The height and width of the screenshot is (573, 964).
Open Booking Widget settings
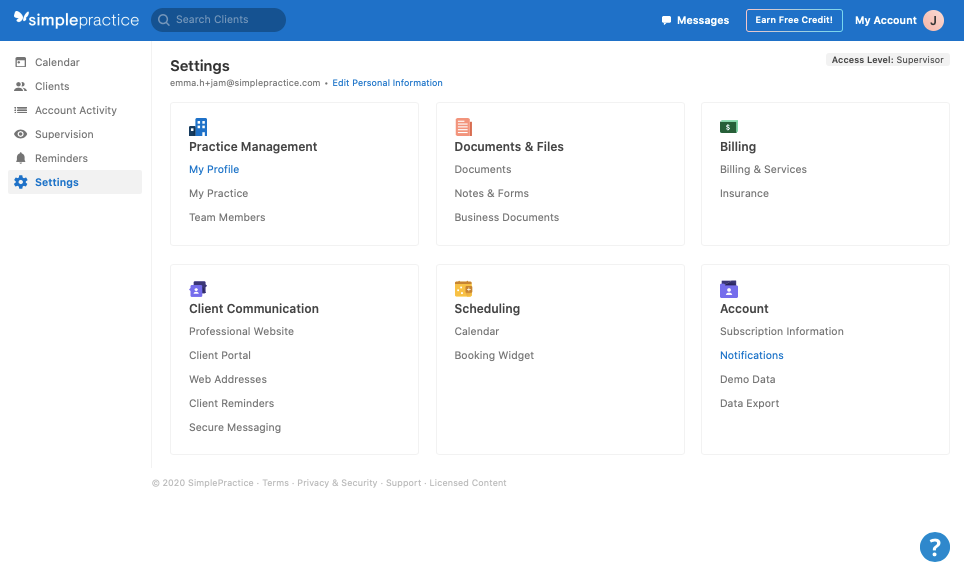pyautogui.click(x=494, y=355)
